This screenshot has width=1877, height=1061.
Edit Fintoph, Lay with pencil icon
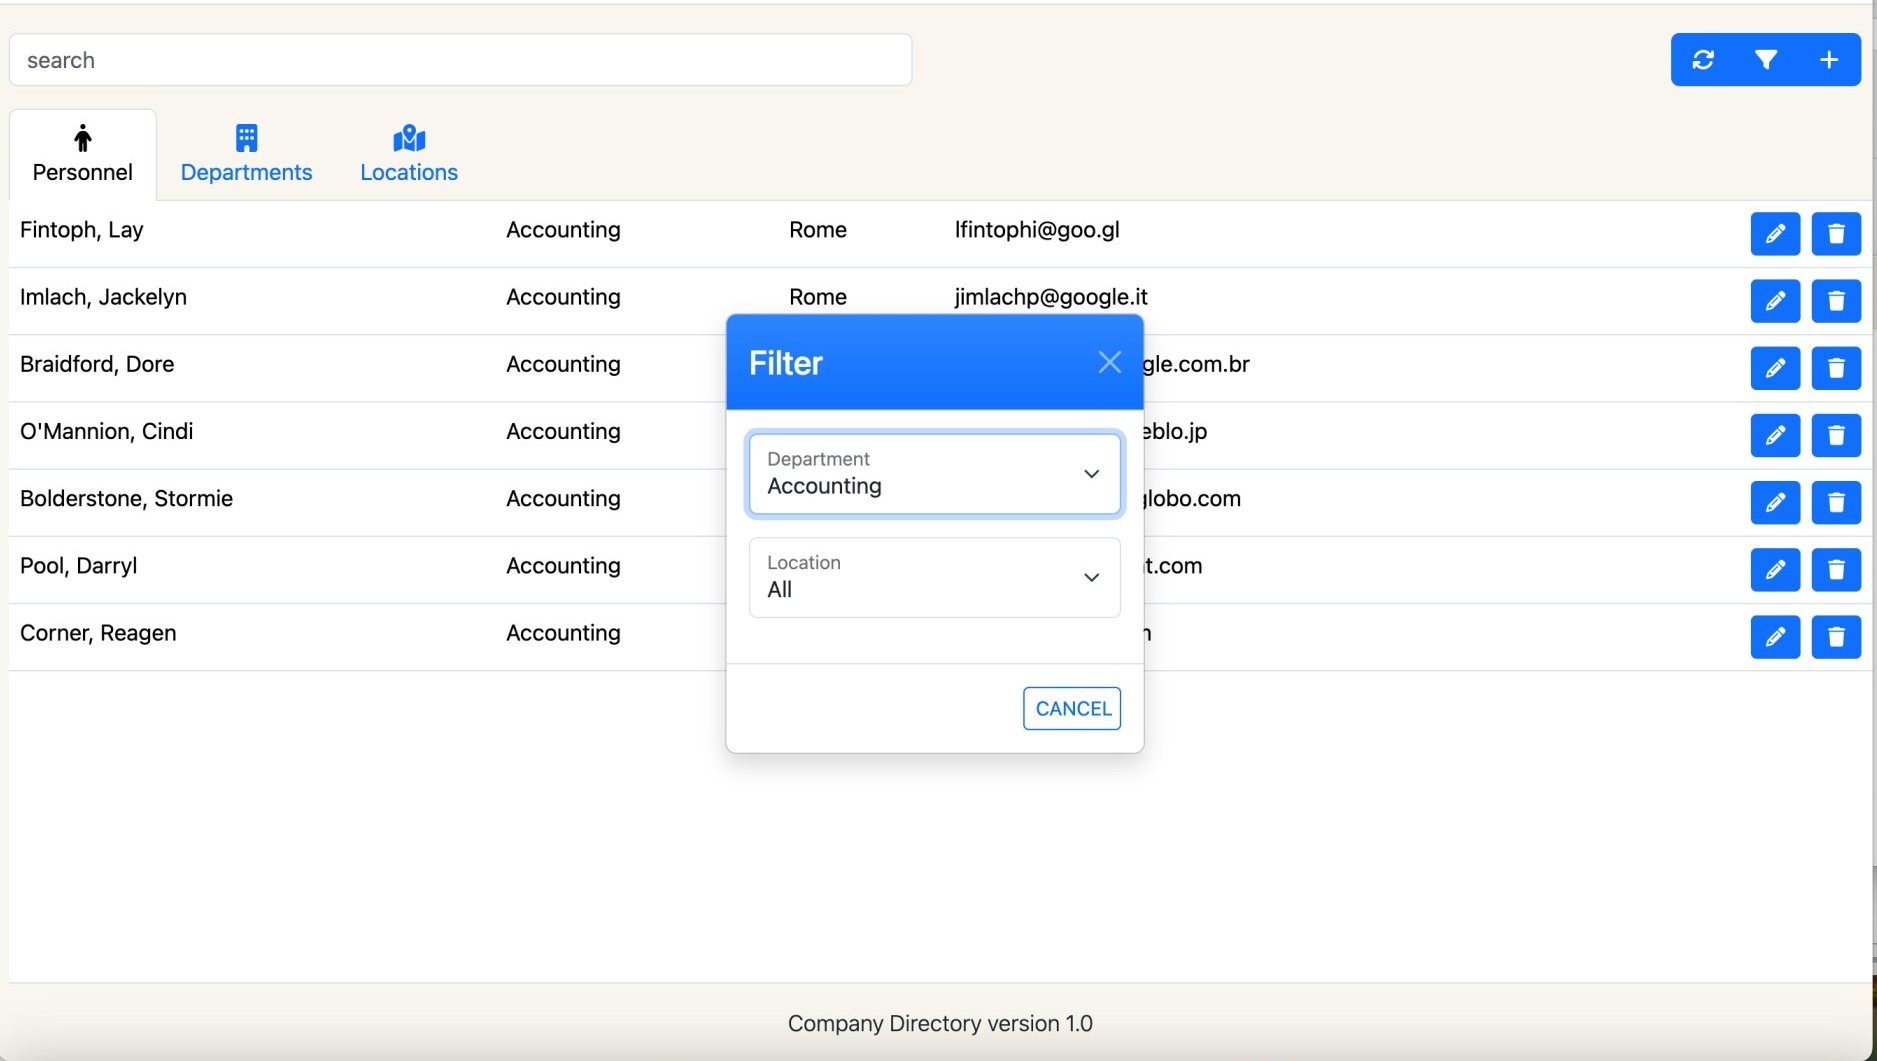click(1775, 234)
